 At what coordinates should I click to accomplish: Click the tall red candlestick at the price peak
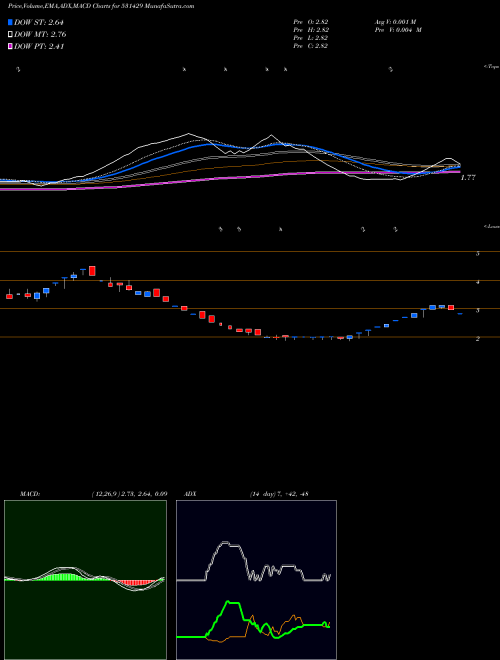[x=92, y=271]
